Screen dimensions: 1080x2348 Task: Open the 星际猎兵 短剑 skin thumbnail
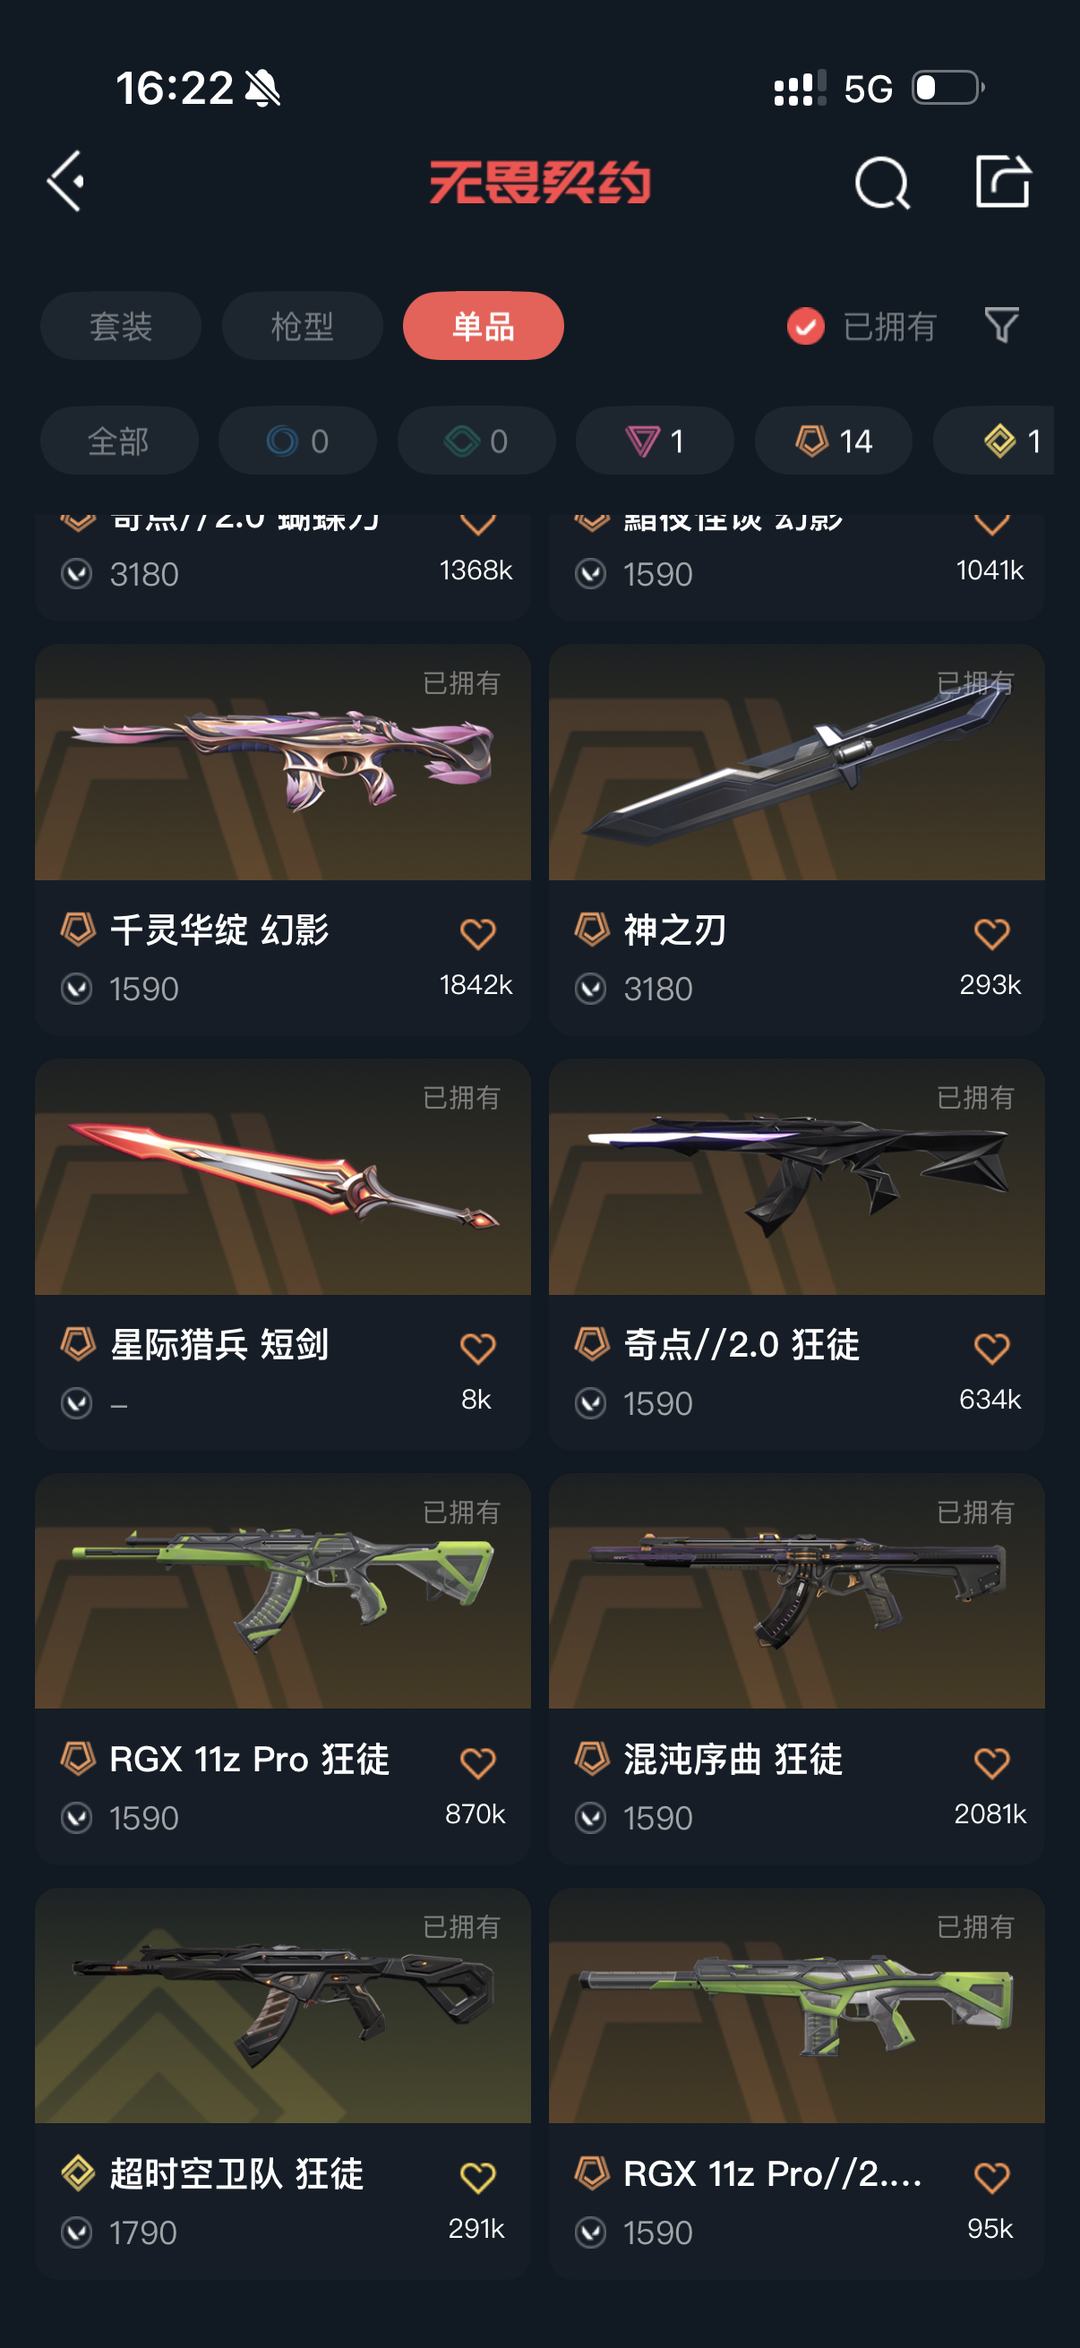[x=283, y=1177]
